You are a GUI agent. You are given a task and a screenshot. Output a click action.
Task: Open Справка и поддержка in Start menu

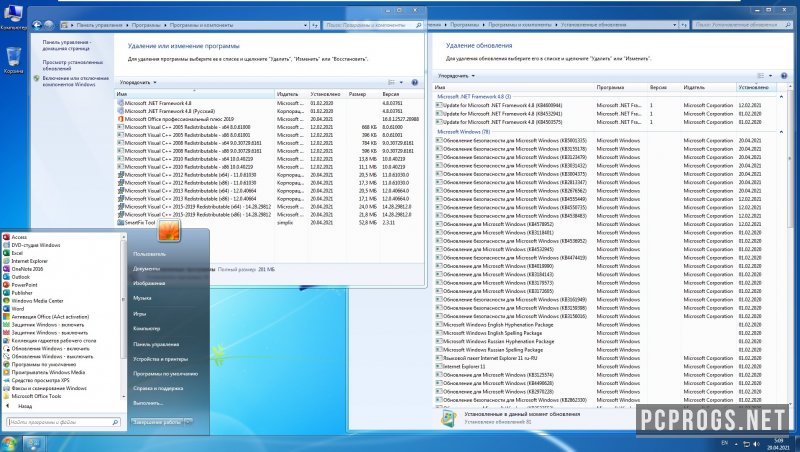pos(158,389)
